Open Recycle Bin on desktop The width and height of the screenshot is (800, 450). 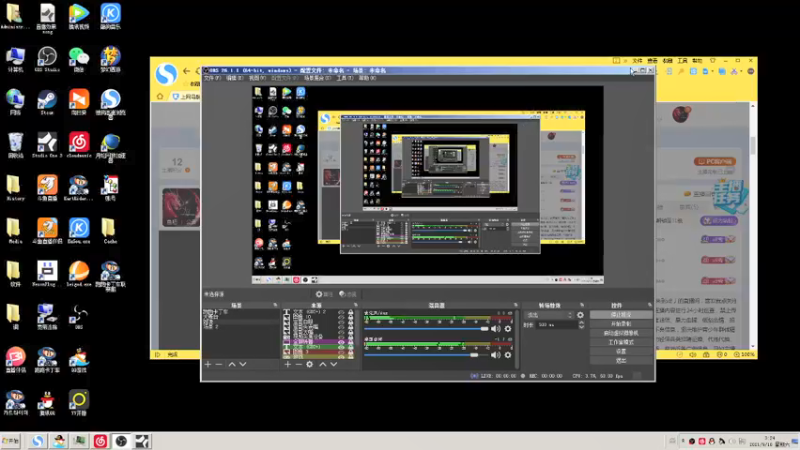pyautogui.click(x=15, y=145)
